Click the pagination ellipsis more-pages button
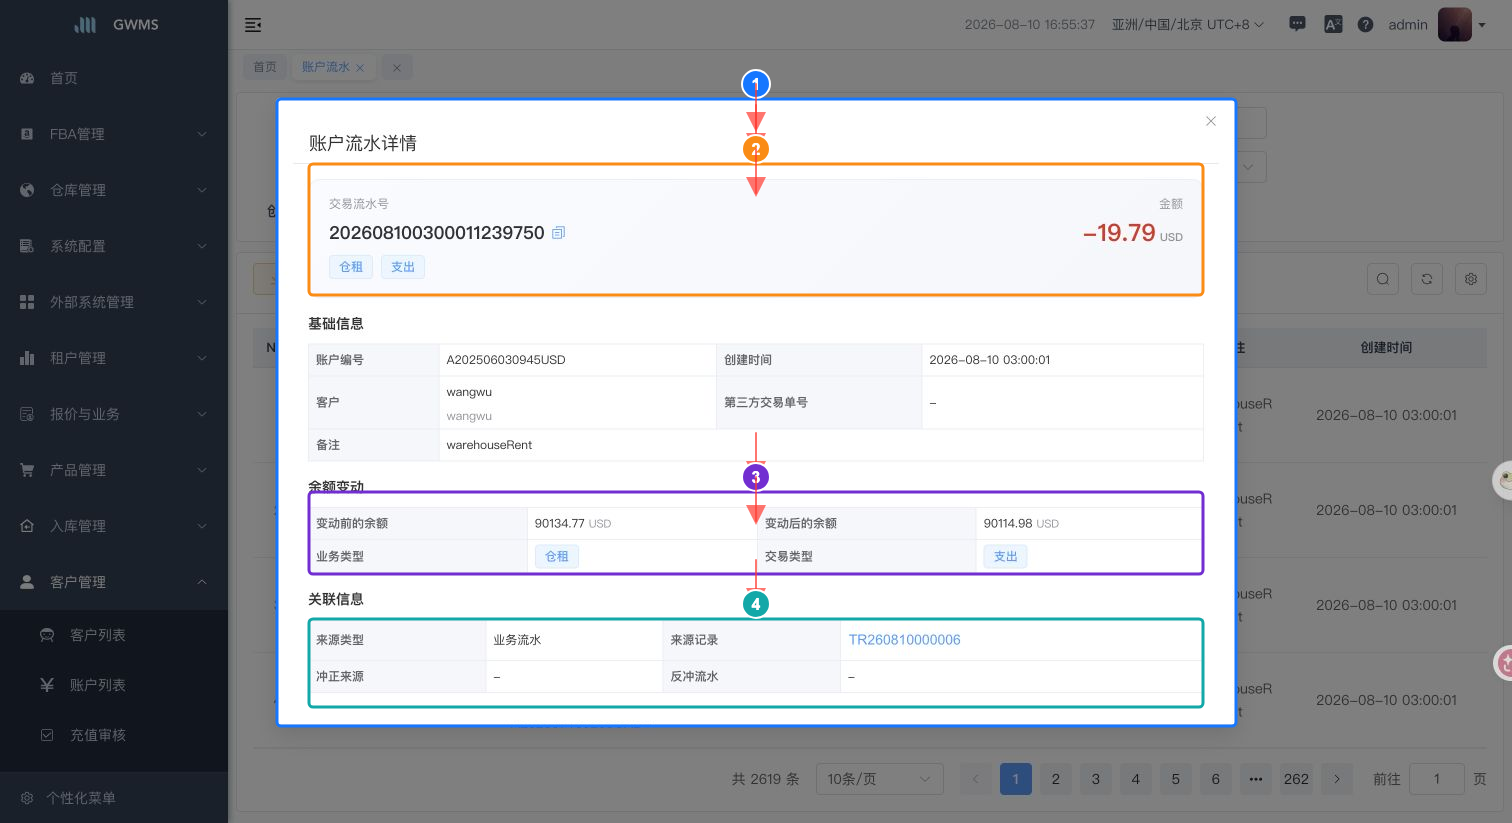The image size is (1512, 823). coord(1256,779)
